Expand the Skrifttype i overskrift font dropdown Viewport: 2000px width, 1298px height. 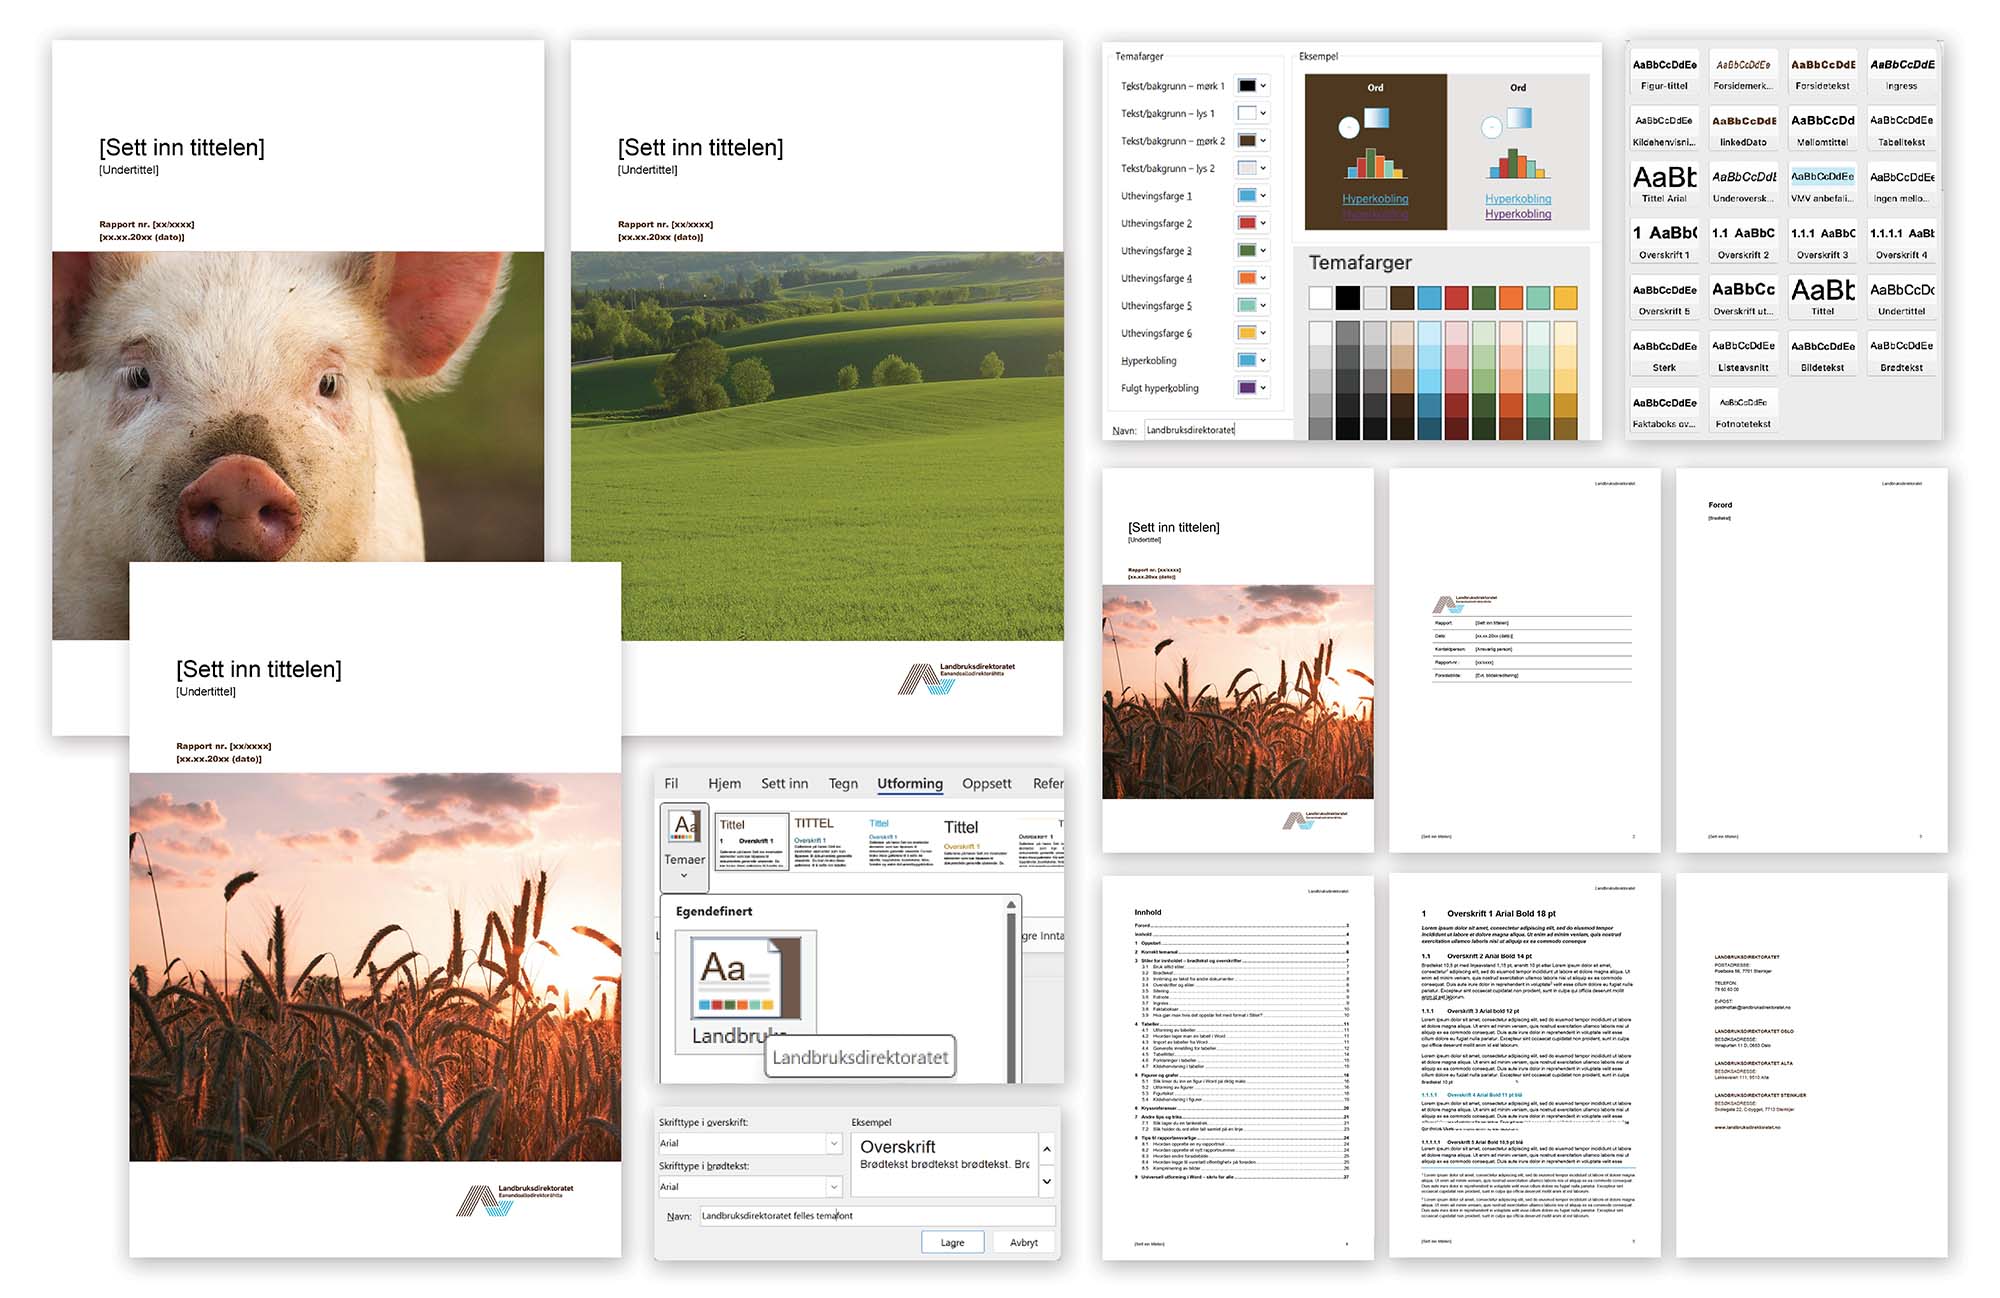coord(833,1143)
